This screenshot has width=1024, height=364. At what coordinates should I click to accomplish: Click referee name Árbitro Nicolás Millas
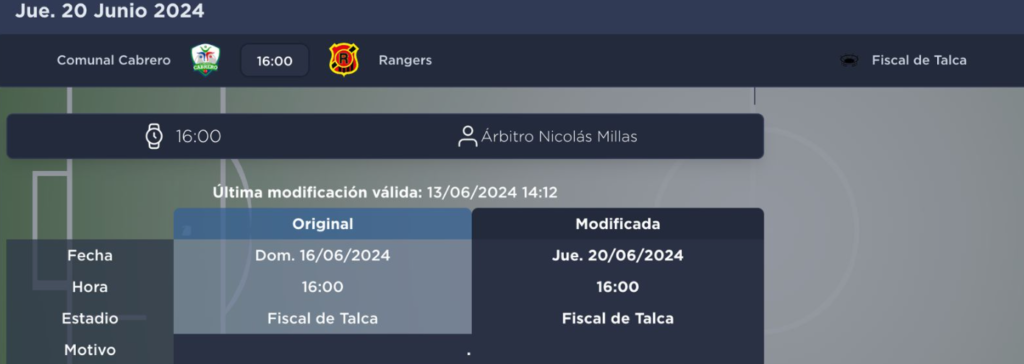[x=559, y=137]
